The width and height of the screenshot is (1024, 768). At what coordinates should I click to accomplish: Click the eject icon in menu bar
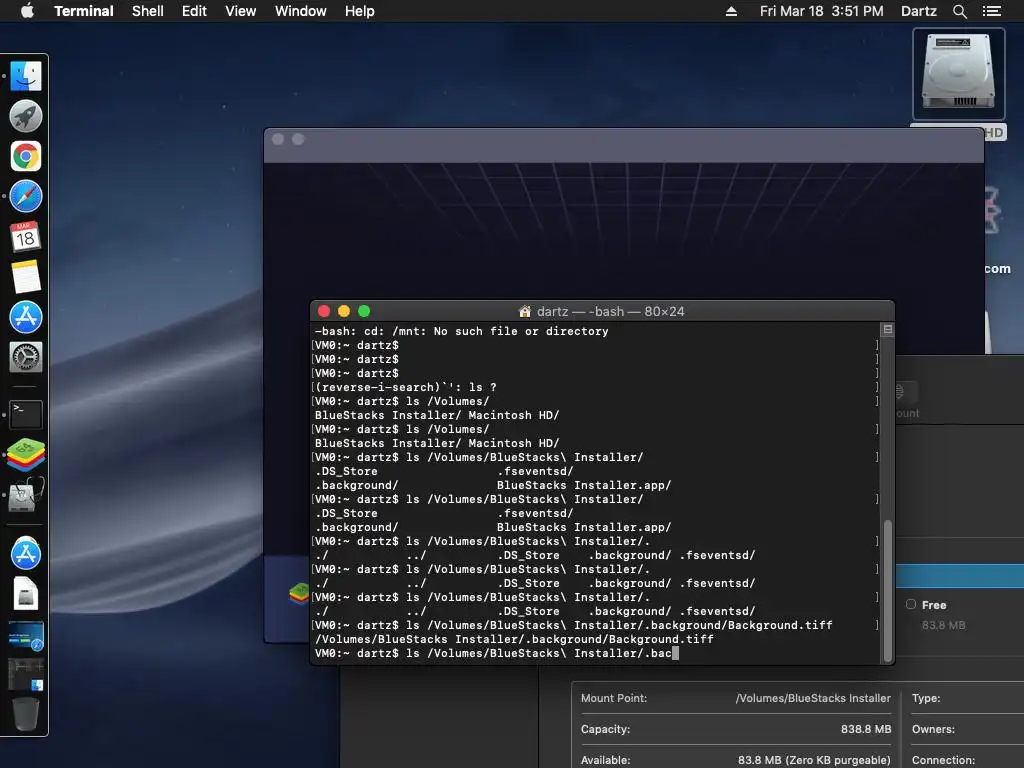tap(731, 11)
